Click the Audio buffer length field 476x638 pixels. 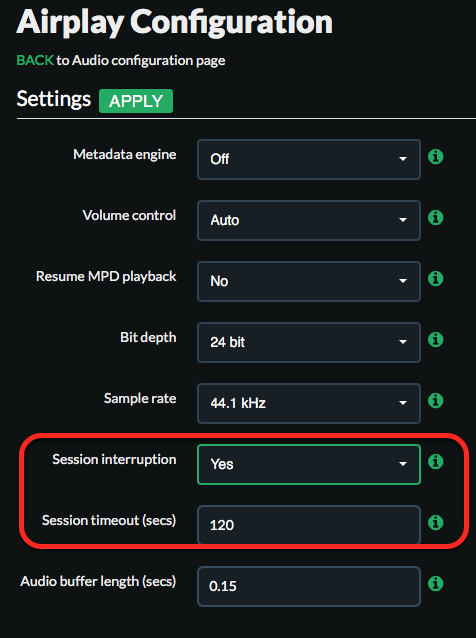coord(309,586)
